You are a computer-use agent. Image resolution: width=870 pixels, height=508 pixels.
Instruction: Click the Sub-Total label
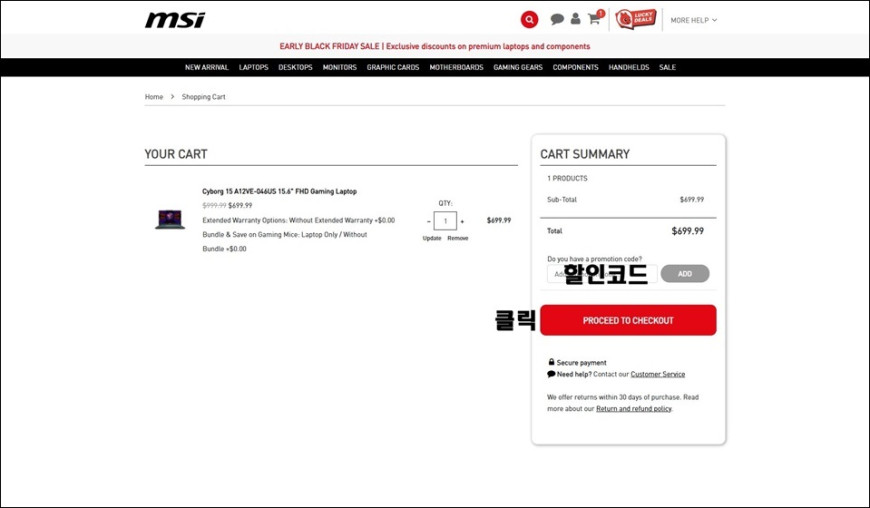(562, 200)
